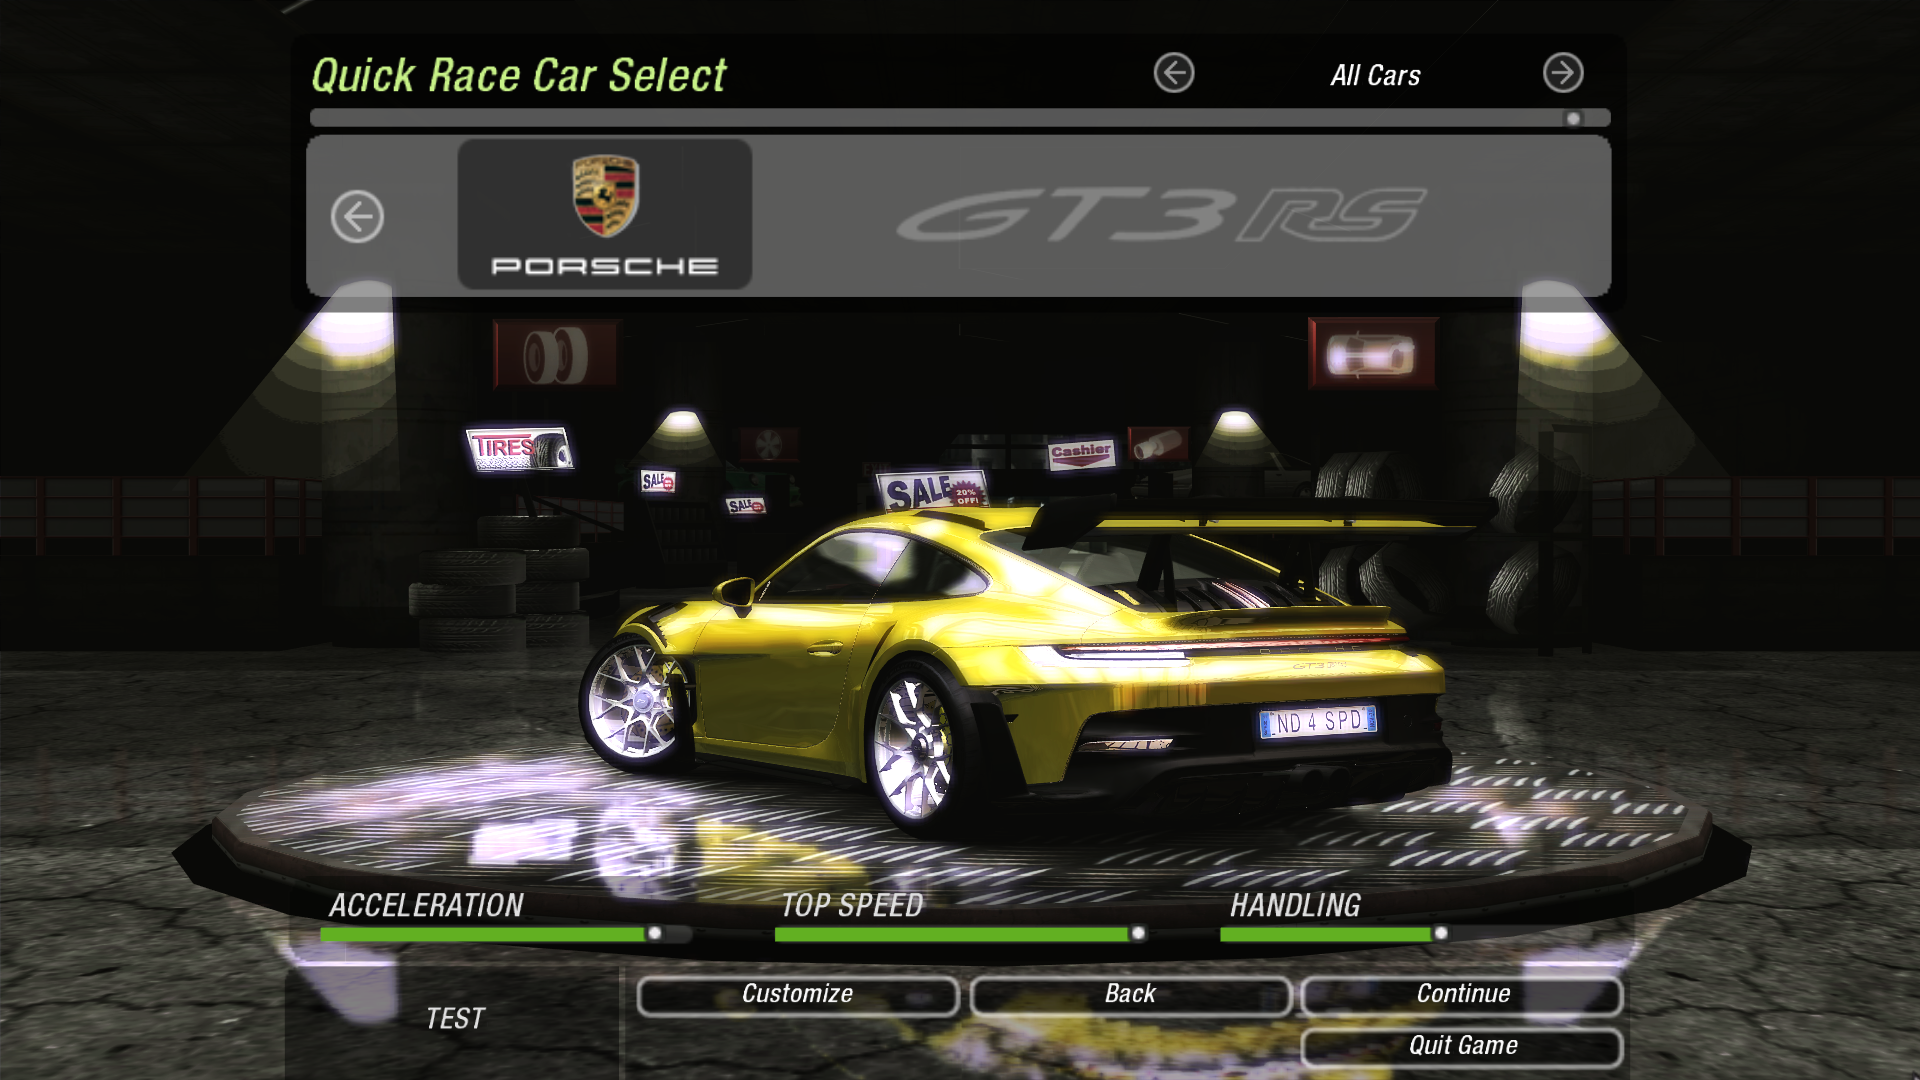Click the TEST profile label
1920x1080 pixels.
click(x=455, y=1018)
